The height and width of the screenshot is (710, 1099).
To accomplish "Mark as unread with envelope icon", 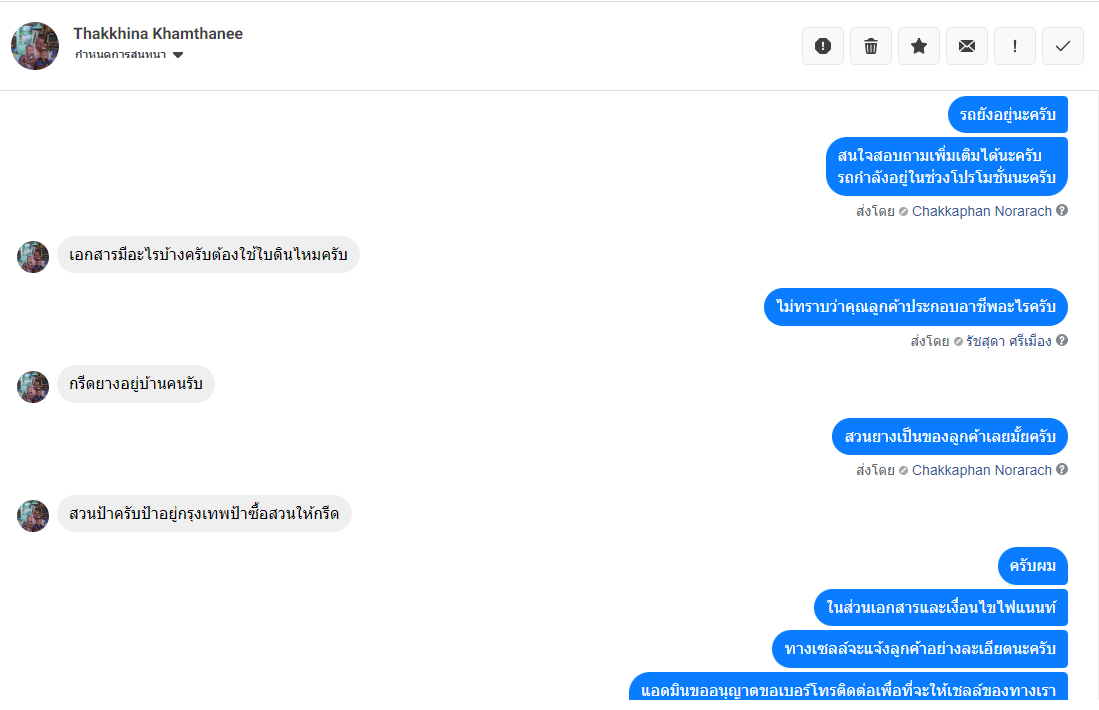I will [967, 46].
